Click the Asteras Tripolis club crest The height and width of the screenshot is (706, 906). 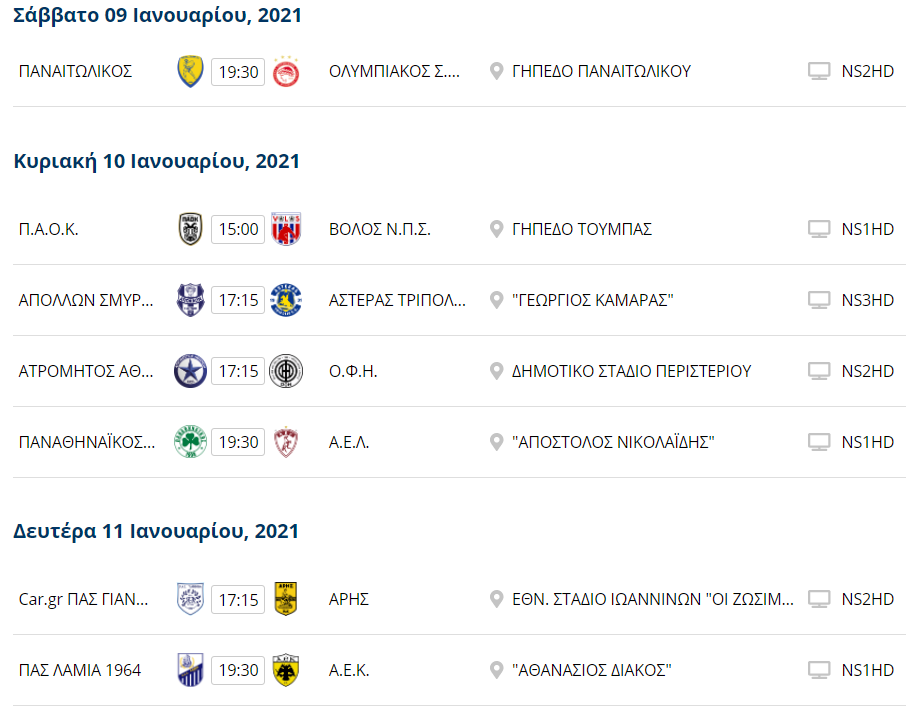286,300
